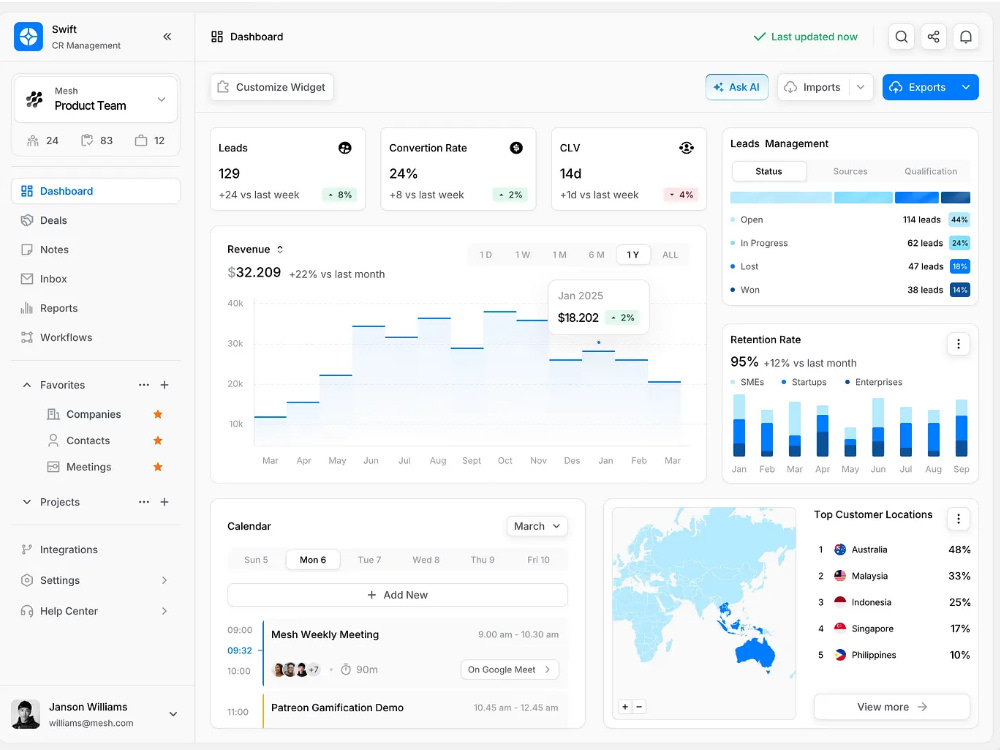1000x750 pixels.
Task: Toggle star on Contacts favorite
Action: click(158, 441)
